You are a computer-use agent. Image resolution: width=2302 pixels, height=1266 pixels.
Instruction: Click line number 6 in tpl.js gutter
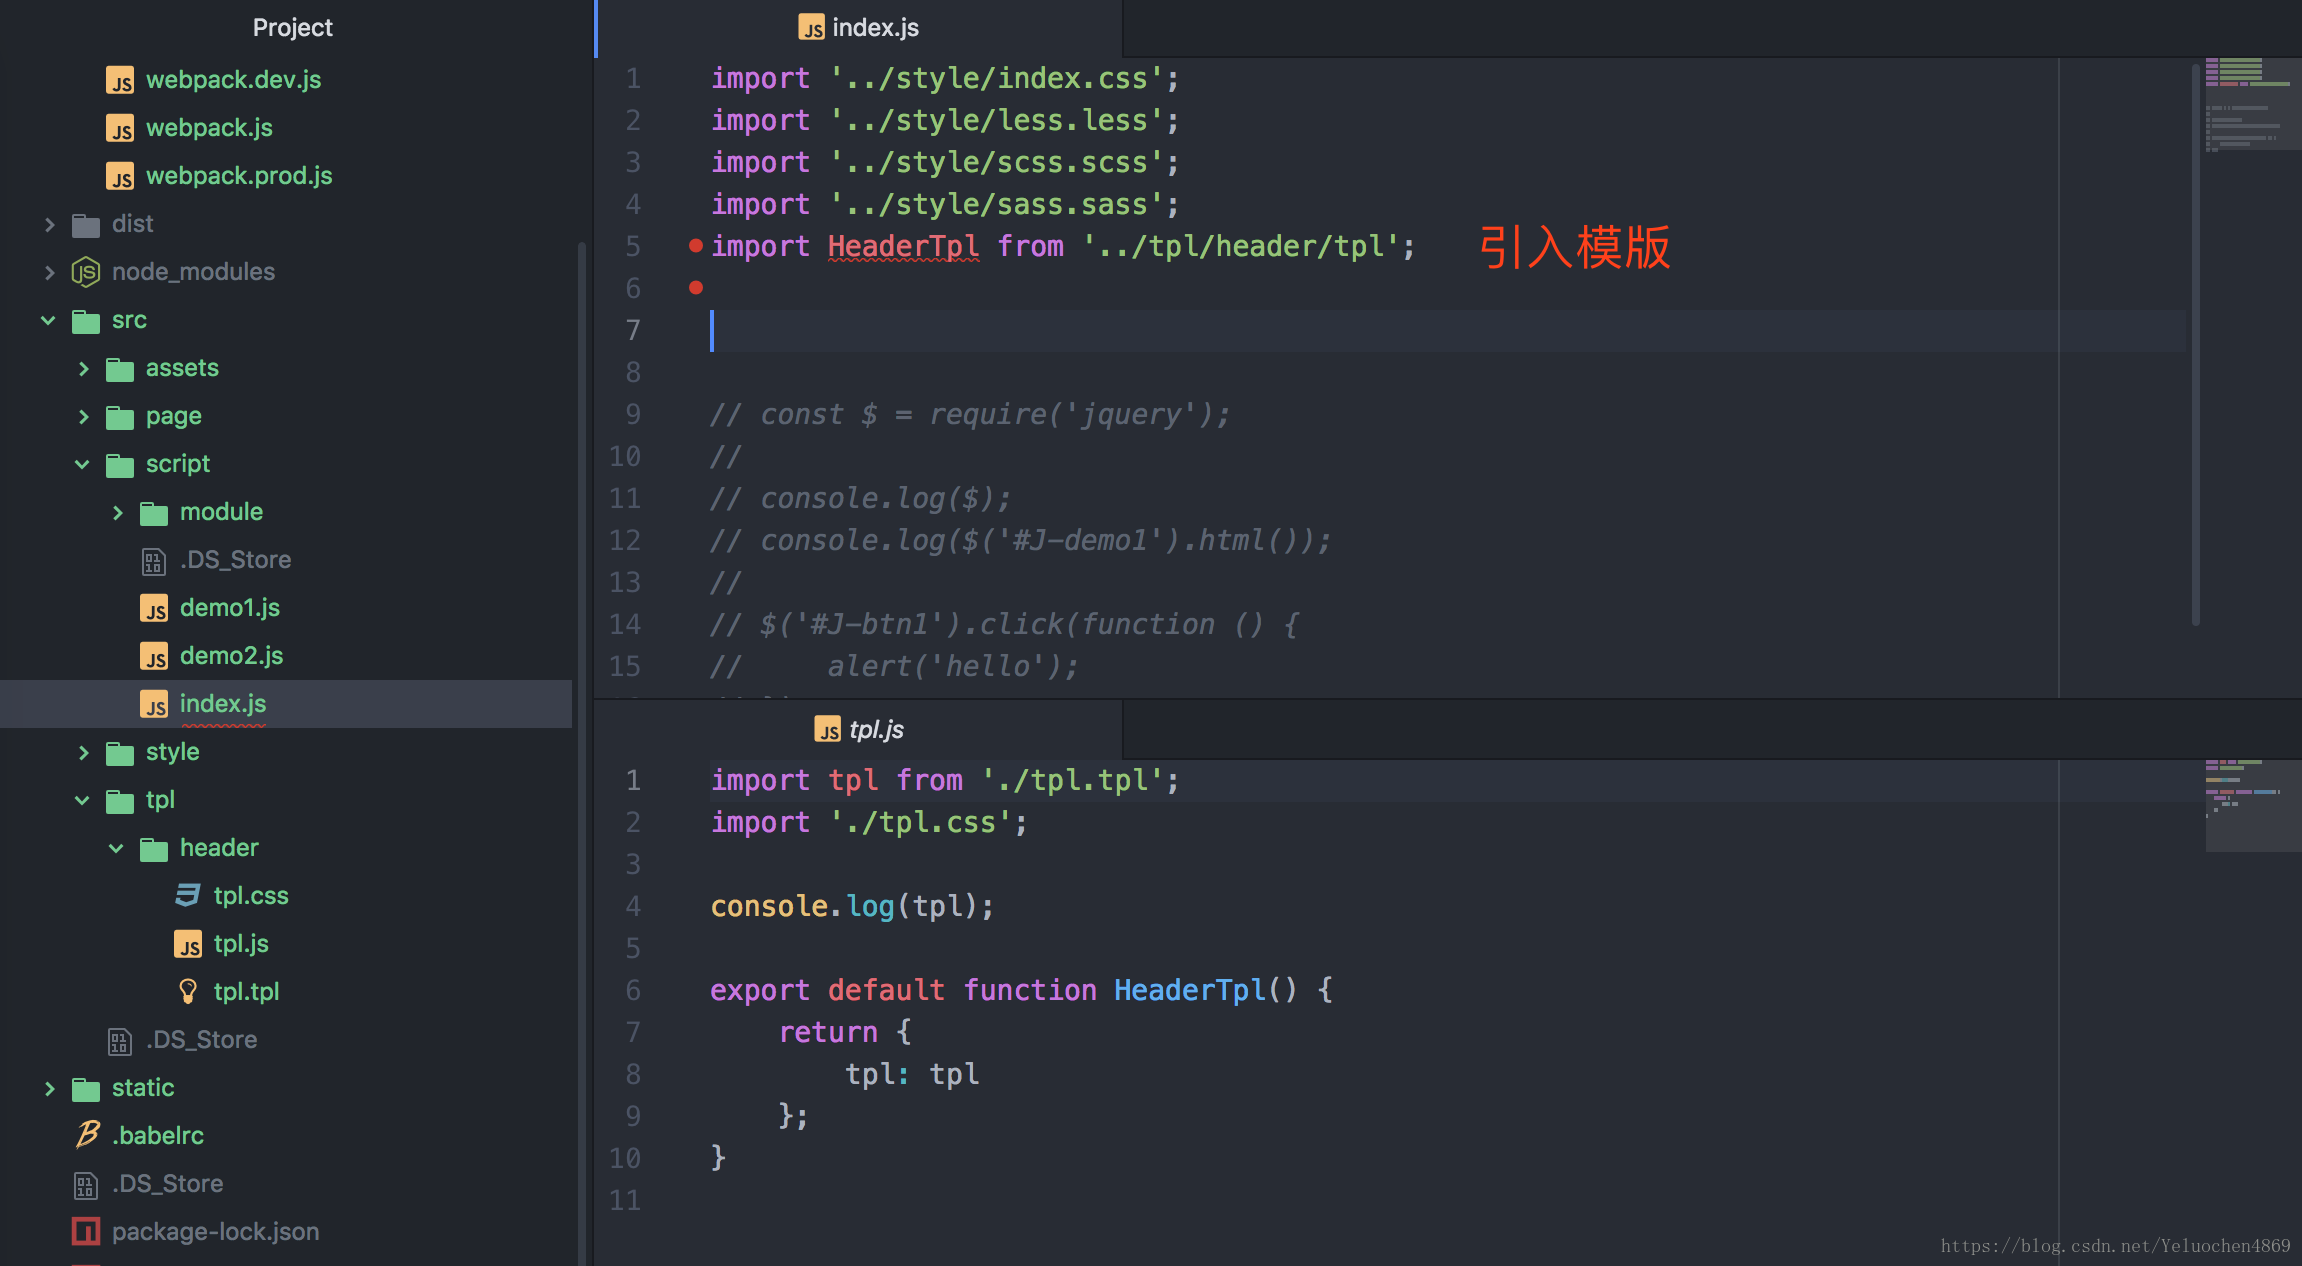coord(632,990)
